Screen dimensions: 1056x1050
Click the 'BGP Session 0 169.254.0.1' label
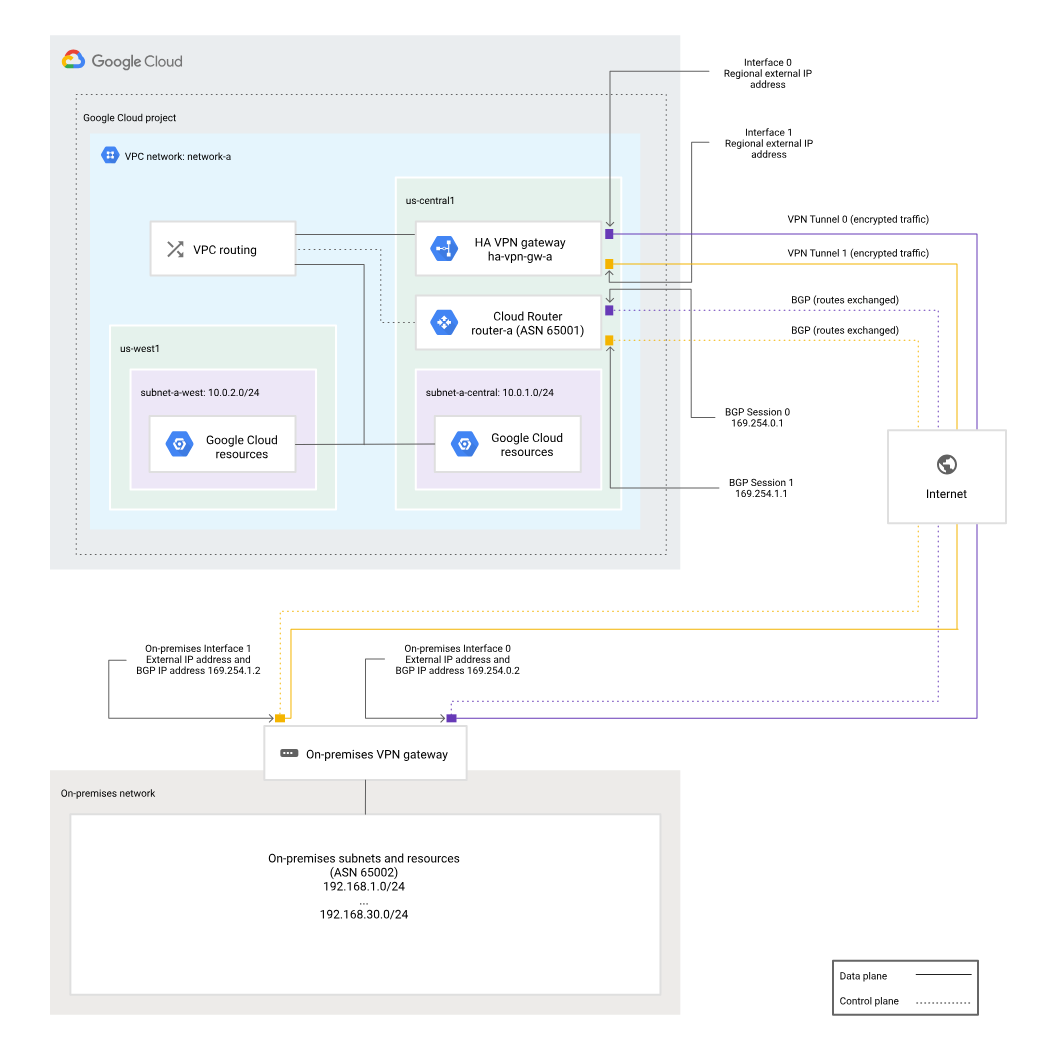point(758,418)
